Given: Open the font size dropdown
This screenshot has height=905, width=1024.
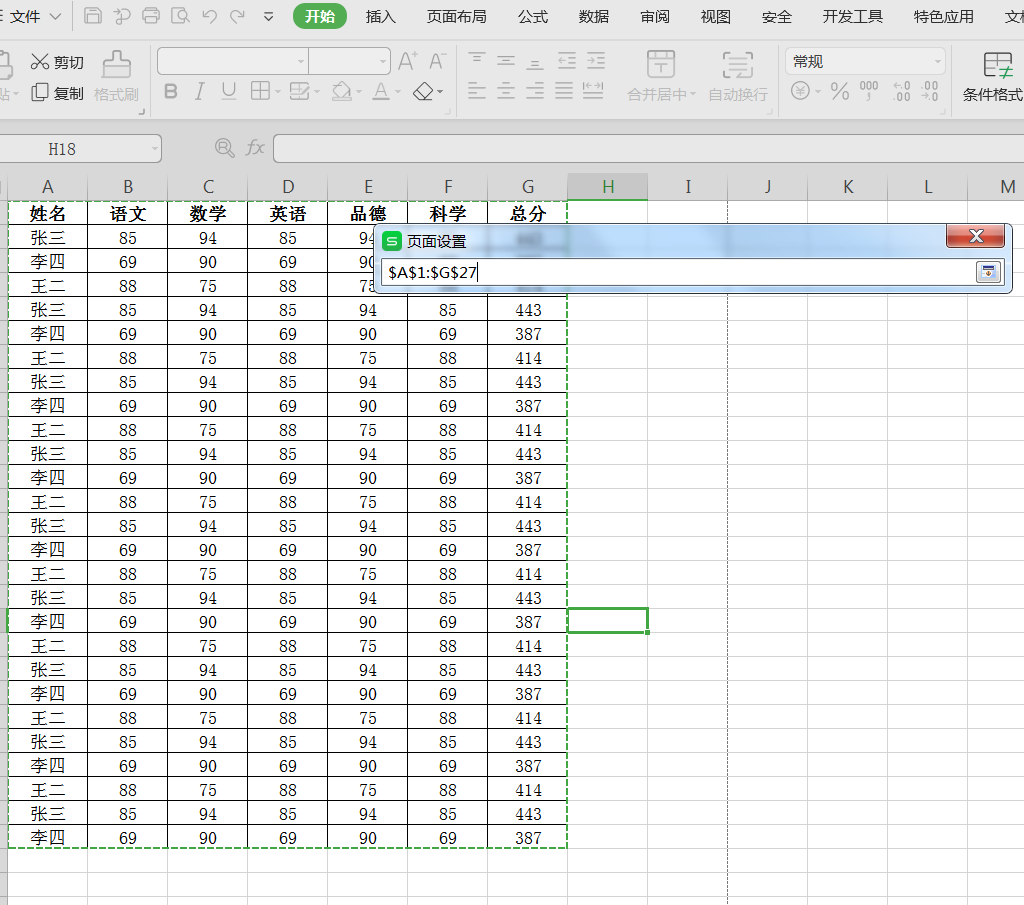Looking at the screenshot, I should click(x=383, y=61).
